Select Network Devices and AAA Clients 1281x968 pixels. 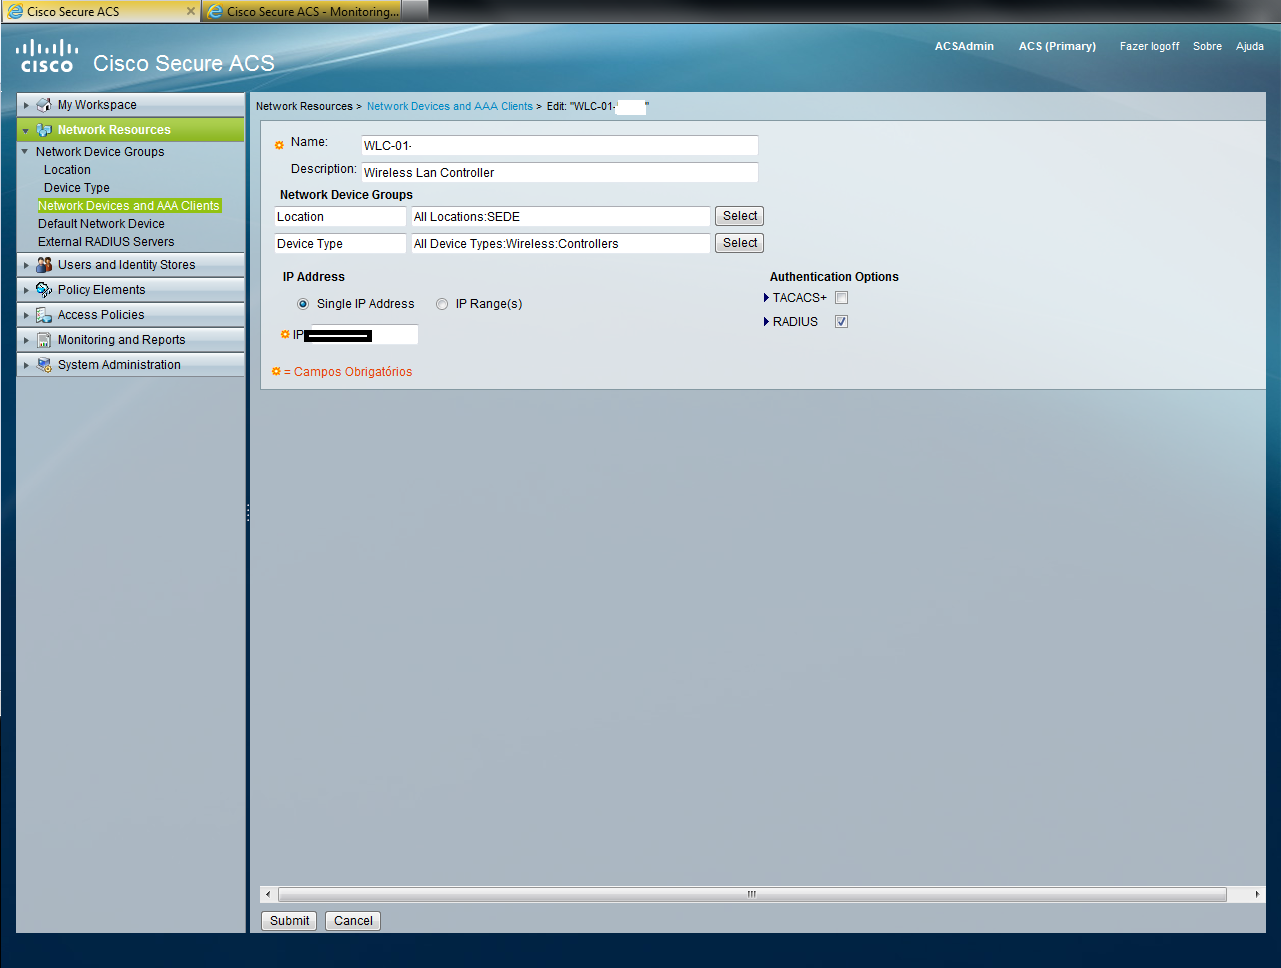(x=128, y=206)
